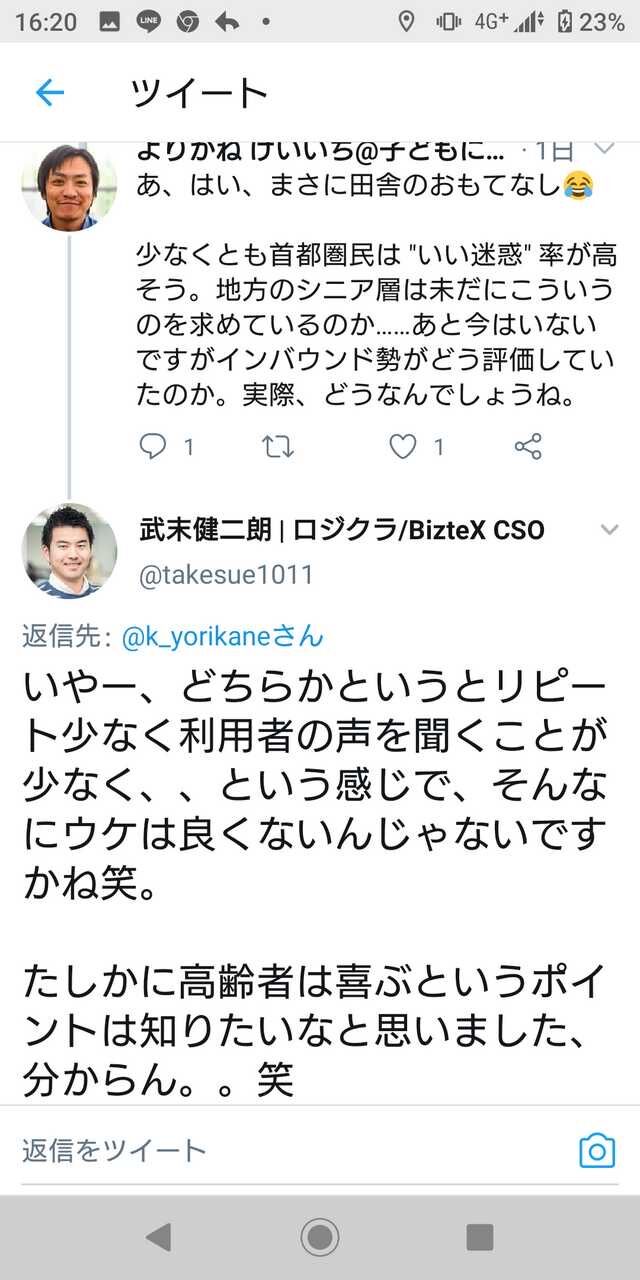Expand options chevron on 武末健二朗's tweet
640x1280 pixels.
point(607,529)
